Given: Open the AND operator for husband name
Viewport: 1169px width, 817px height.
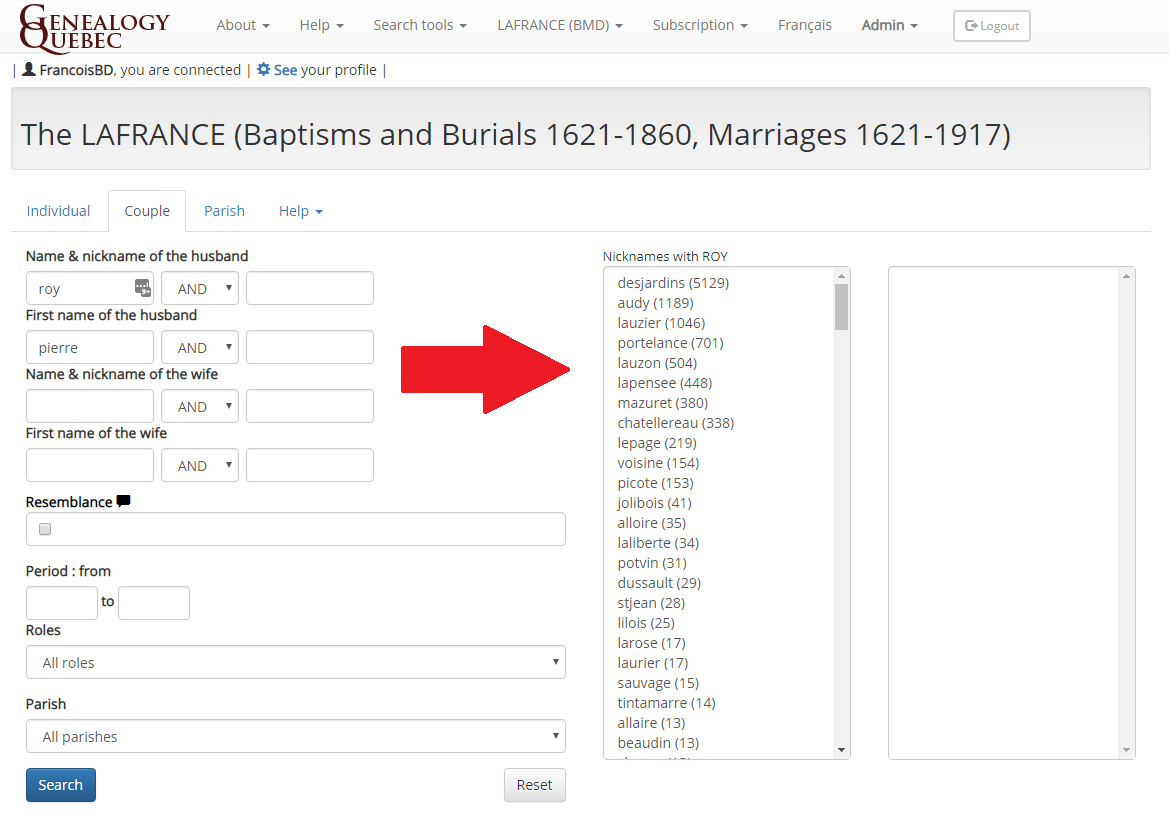Looking at the screenshot, I should click(200, 288).
